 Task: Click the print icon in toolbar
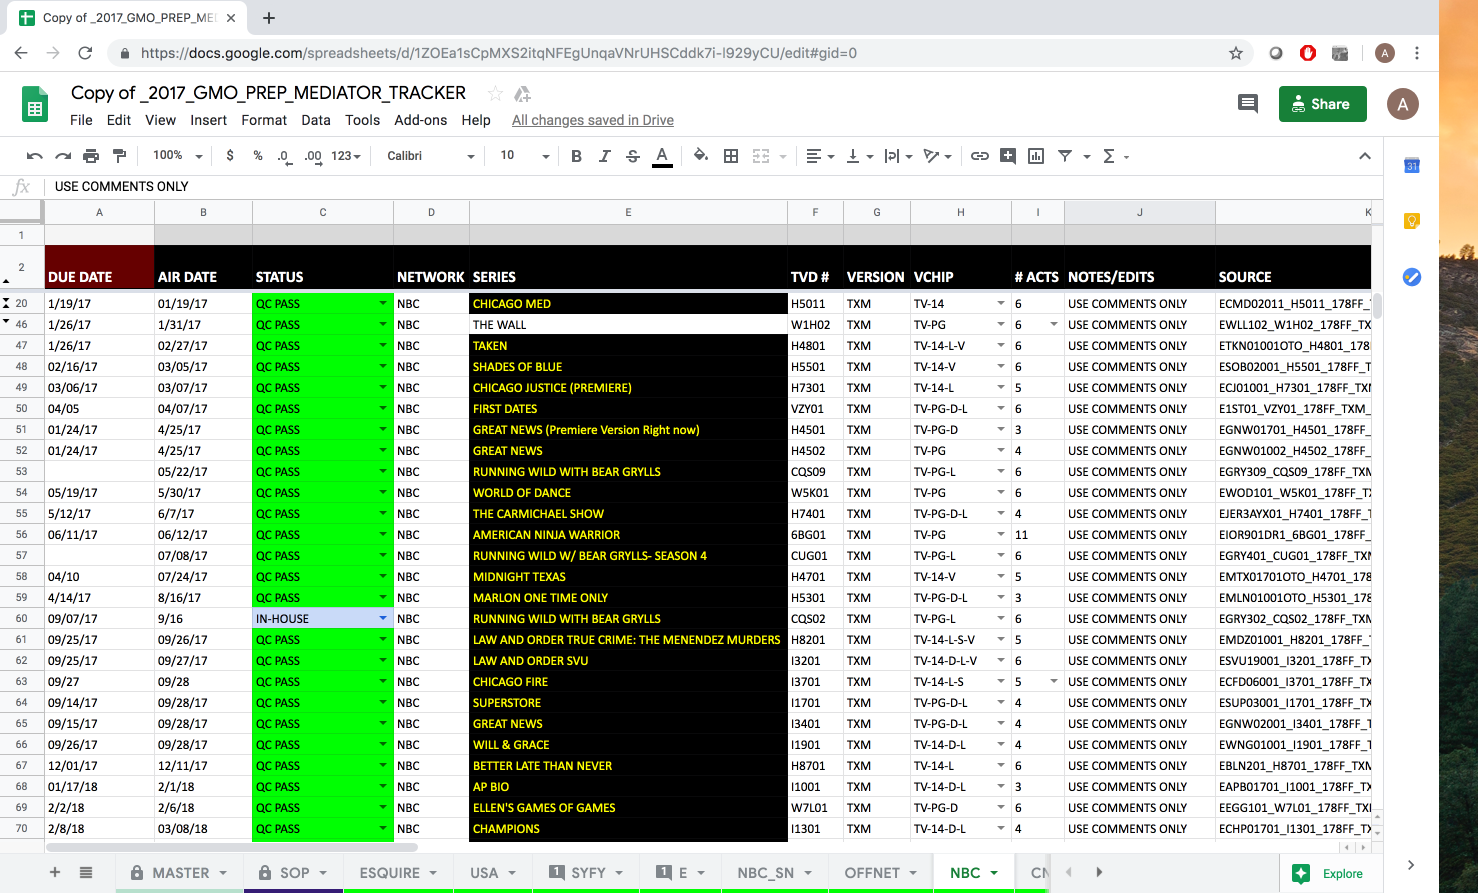pyautogui.click(x=91, y=156)
